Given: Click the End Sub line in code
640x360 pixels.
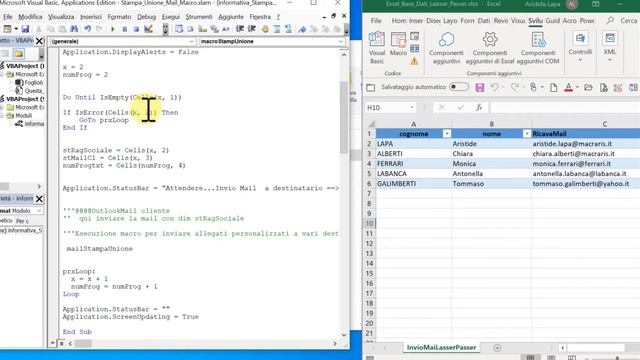Looking at the screenshot, I should coord(77,332).
